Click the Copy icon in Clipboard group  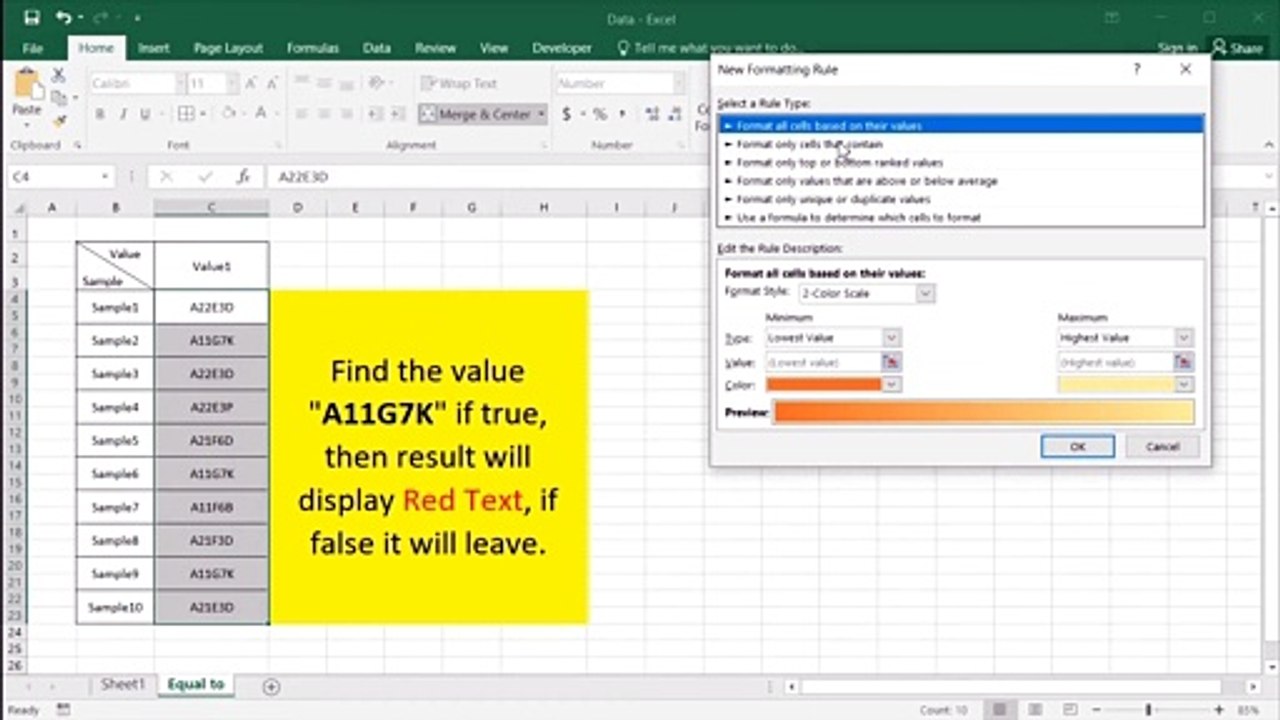tap(59, 98)
